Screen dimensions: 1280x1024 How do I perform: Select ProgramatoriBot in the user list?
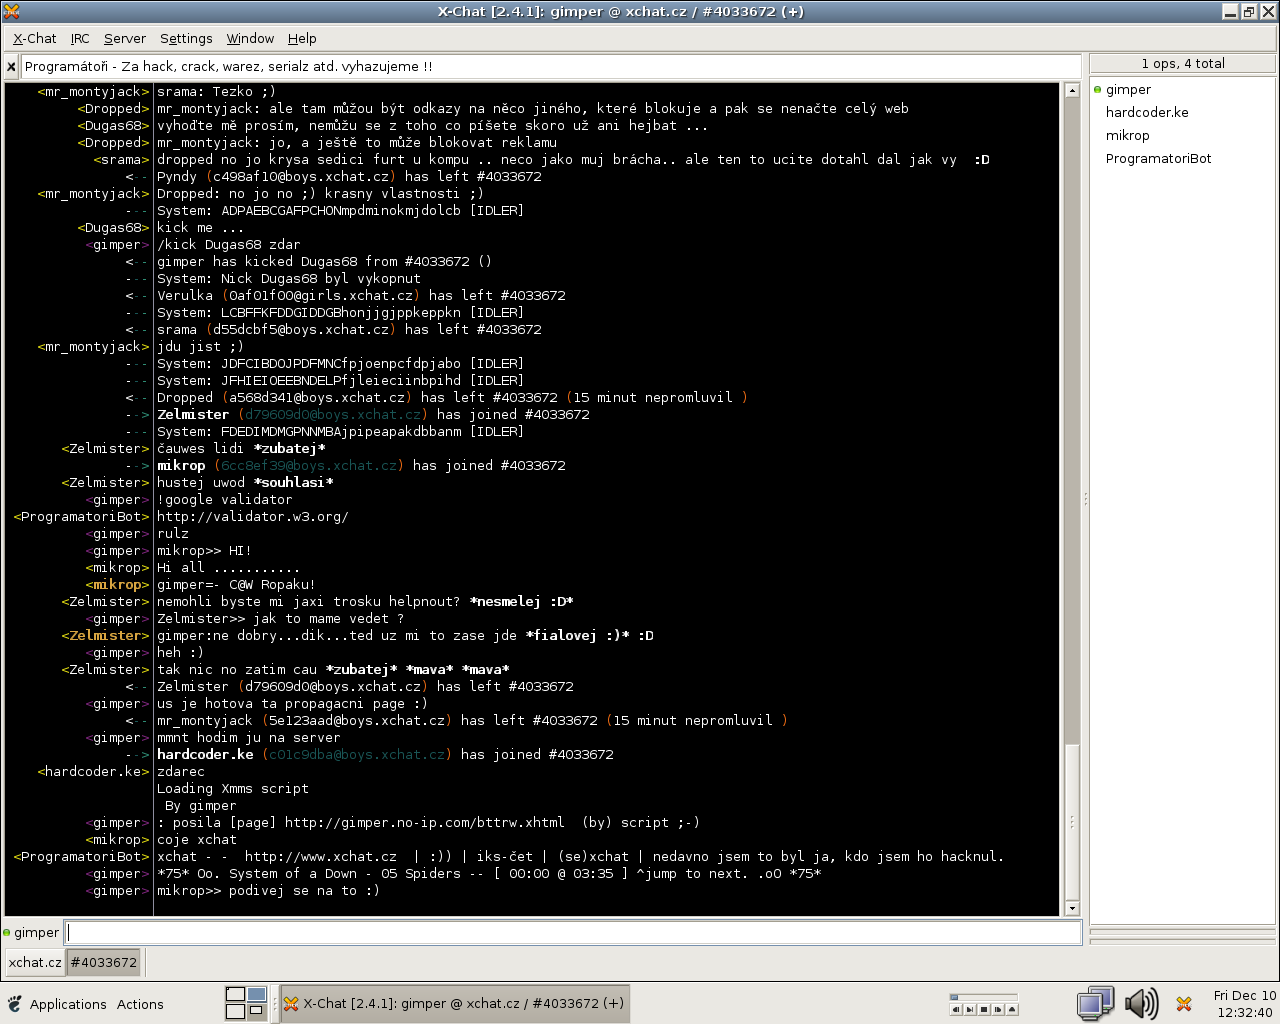[x=1158, y=158]
